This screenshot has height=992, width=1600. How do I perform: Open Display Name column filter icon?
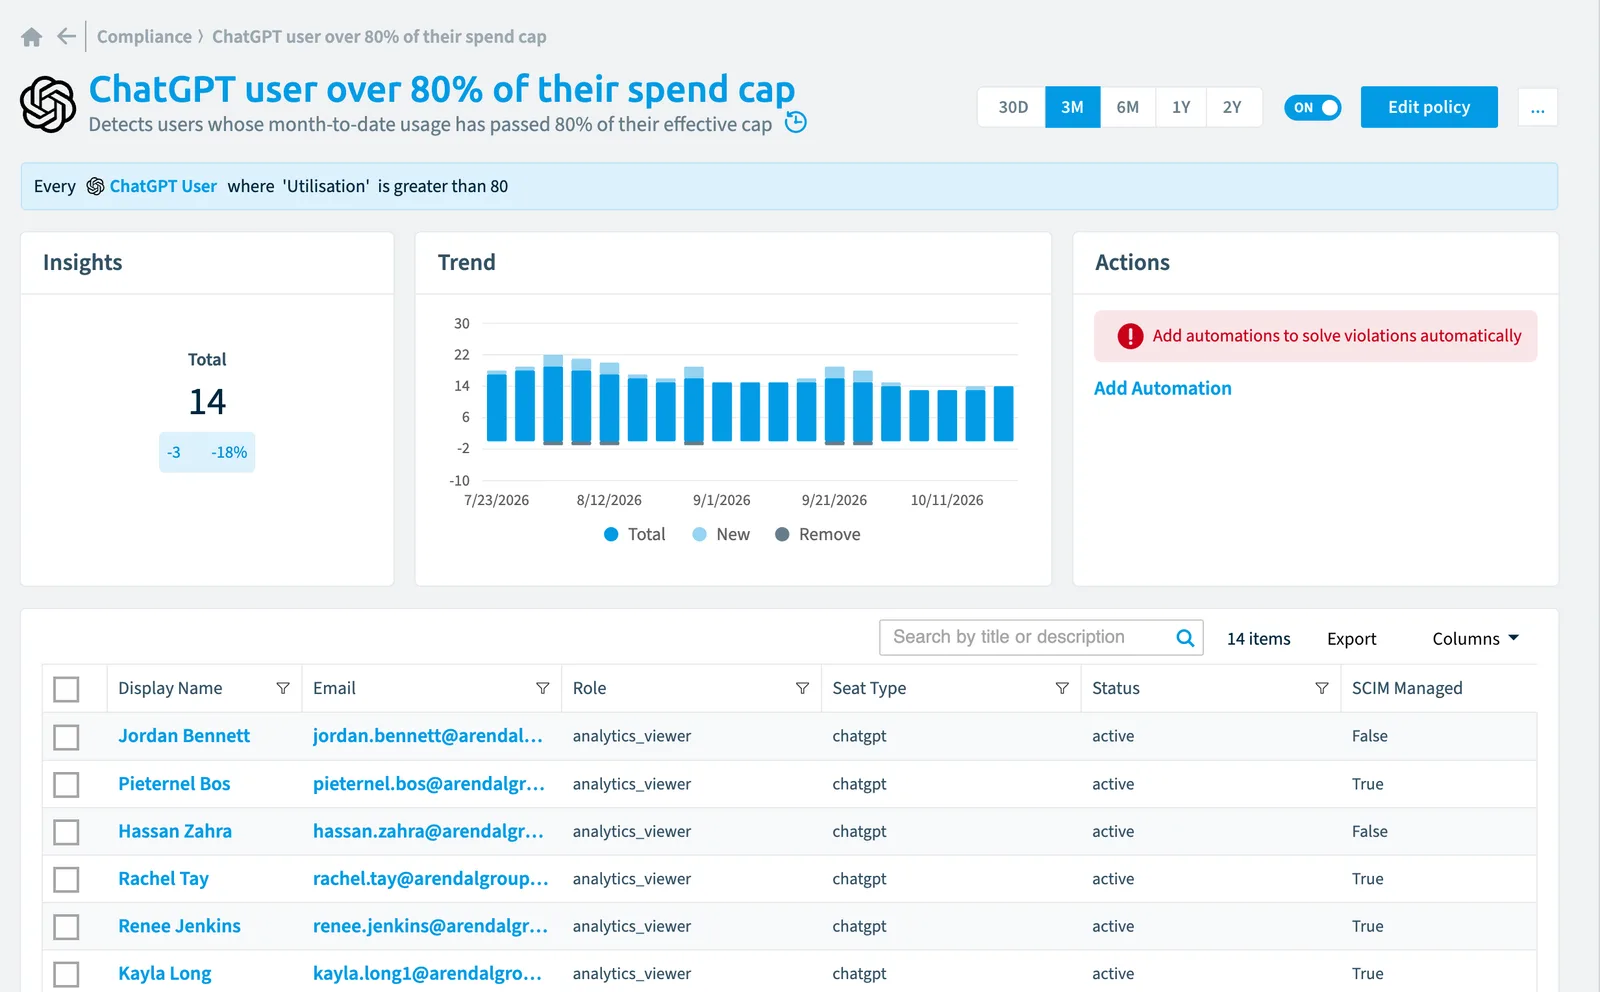click(283, 688)
